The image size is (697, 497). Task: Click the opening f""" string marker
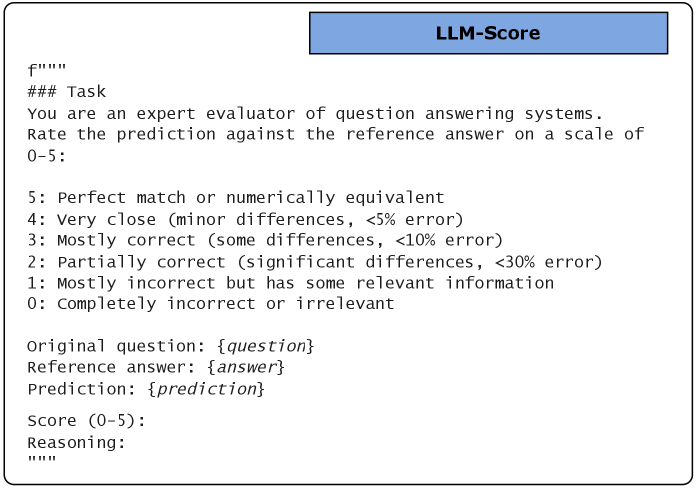[47, 70]
